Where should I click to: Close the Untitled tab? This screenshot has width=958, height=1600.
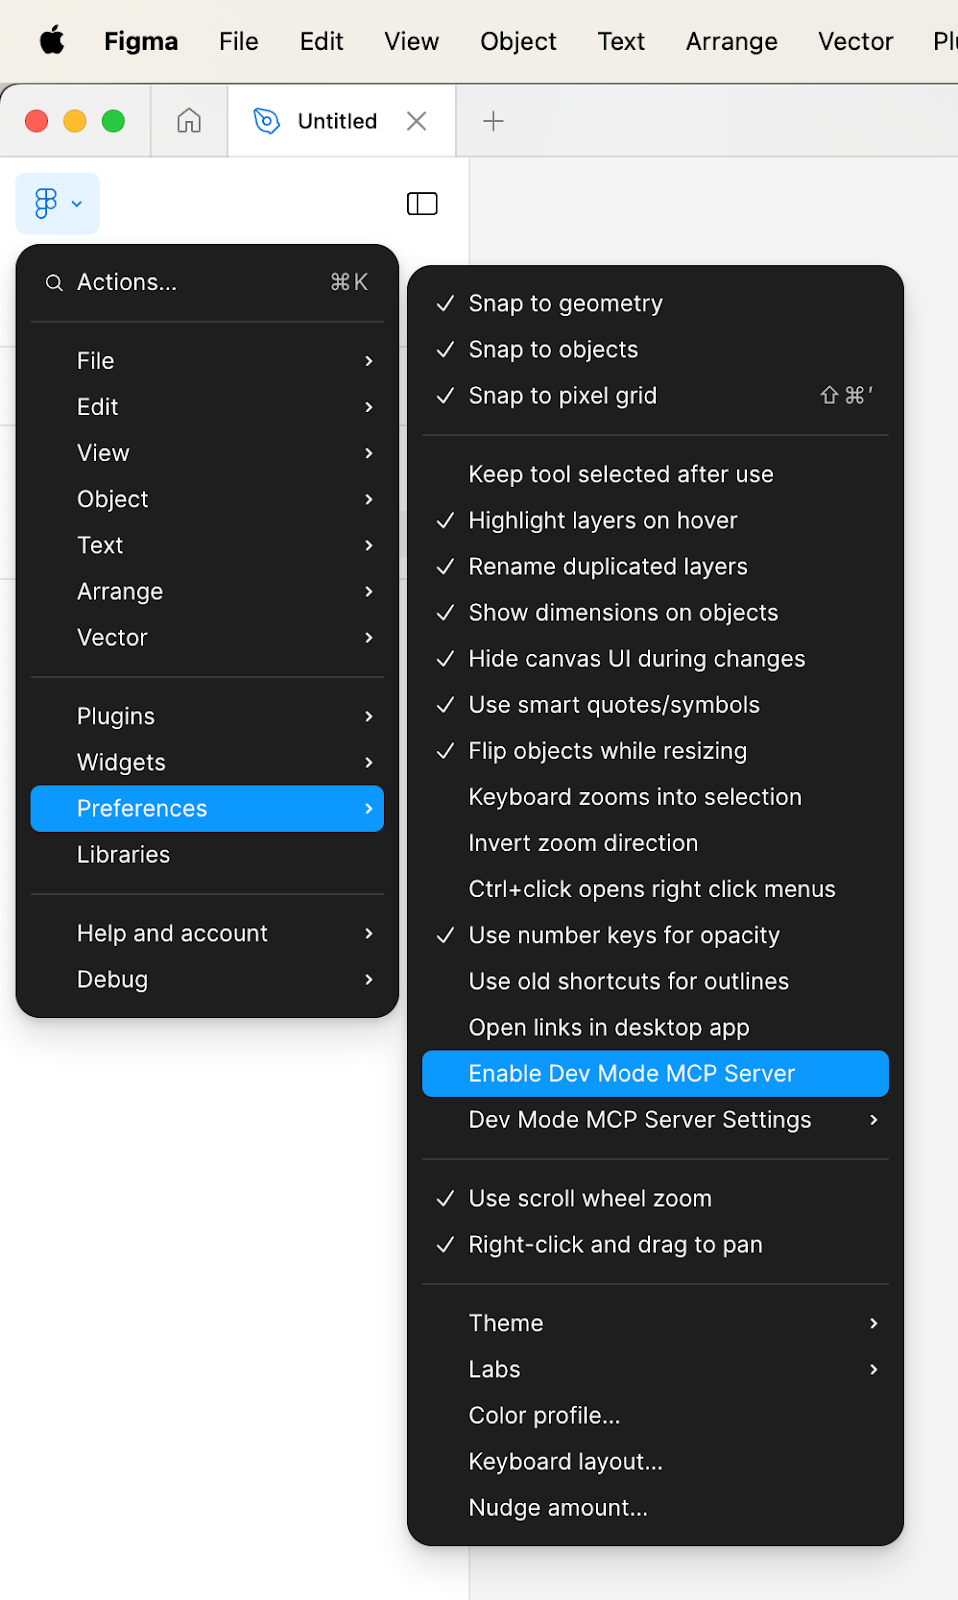tap(417, 121)
